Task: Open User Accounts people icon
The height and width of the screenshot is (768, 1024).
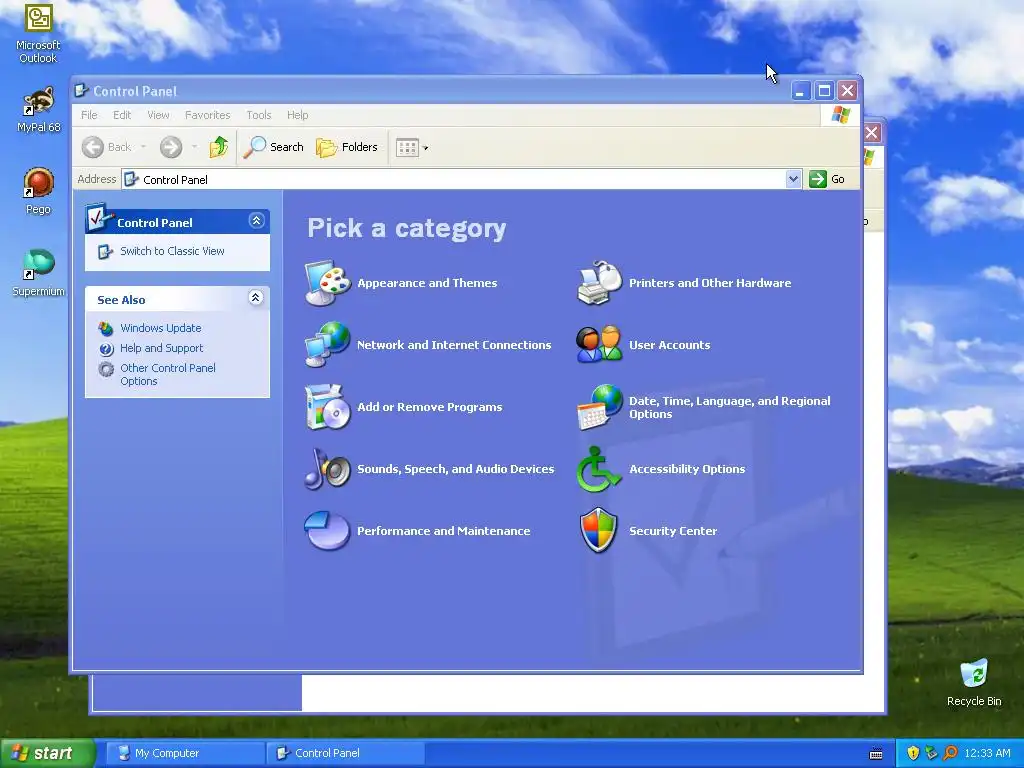Action: [x=600, y=344]
